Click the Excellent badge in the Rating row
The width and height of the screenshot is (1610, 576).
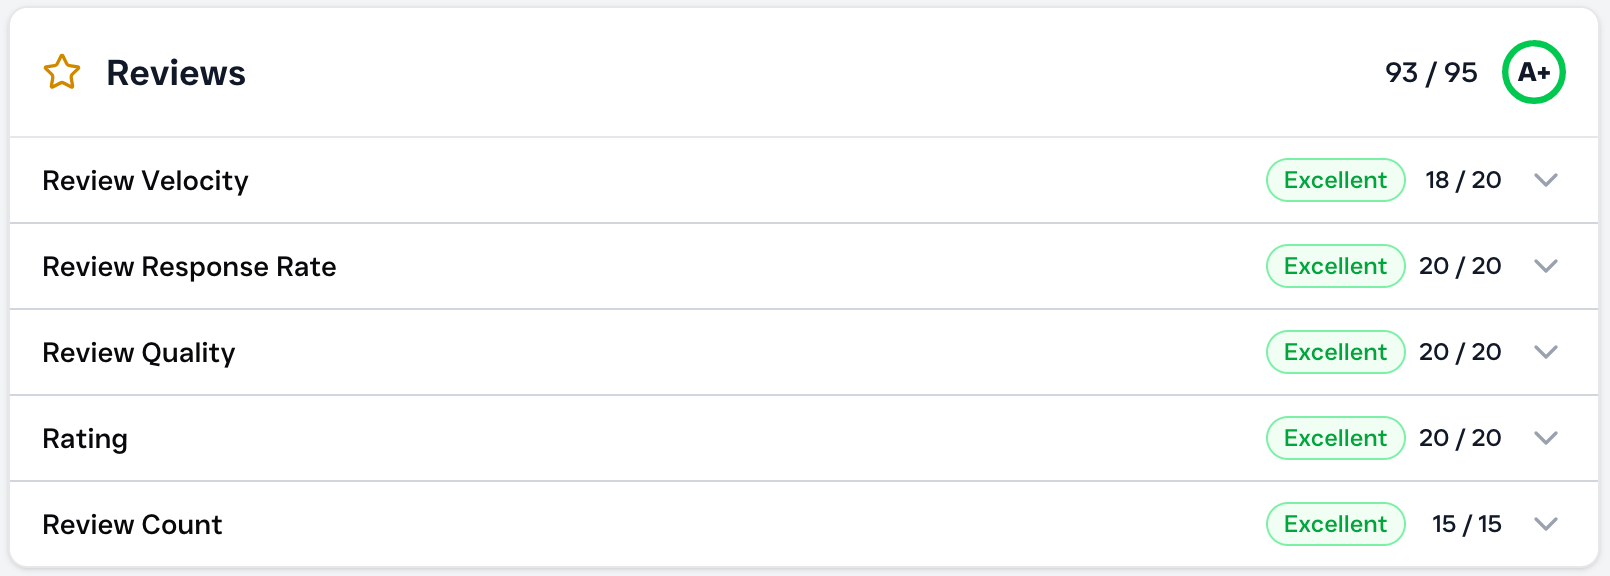[1335, 438]
